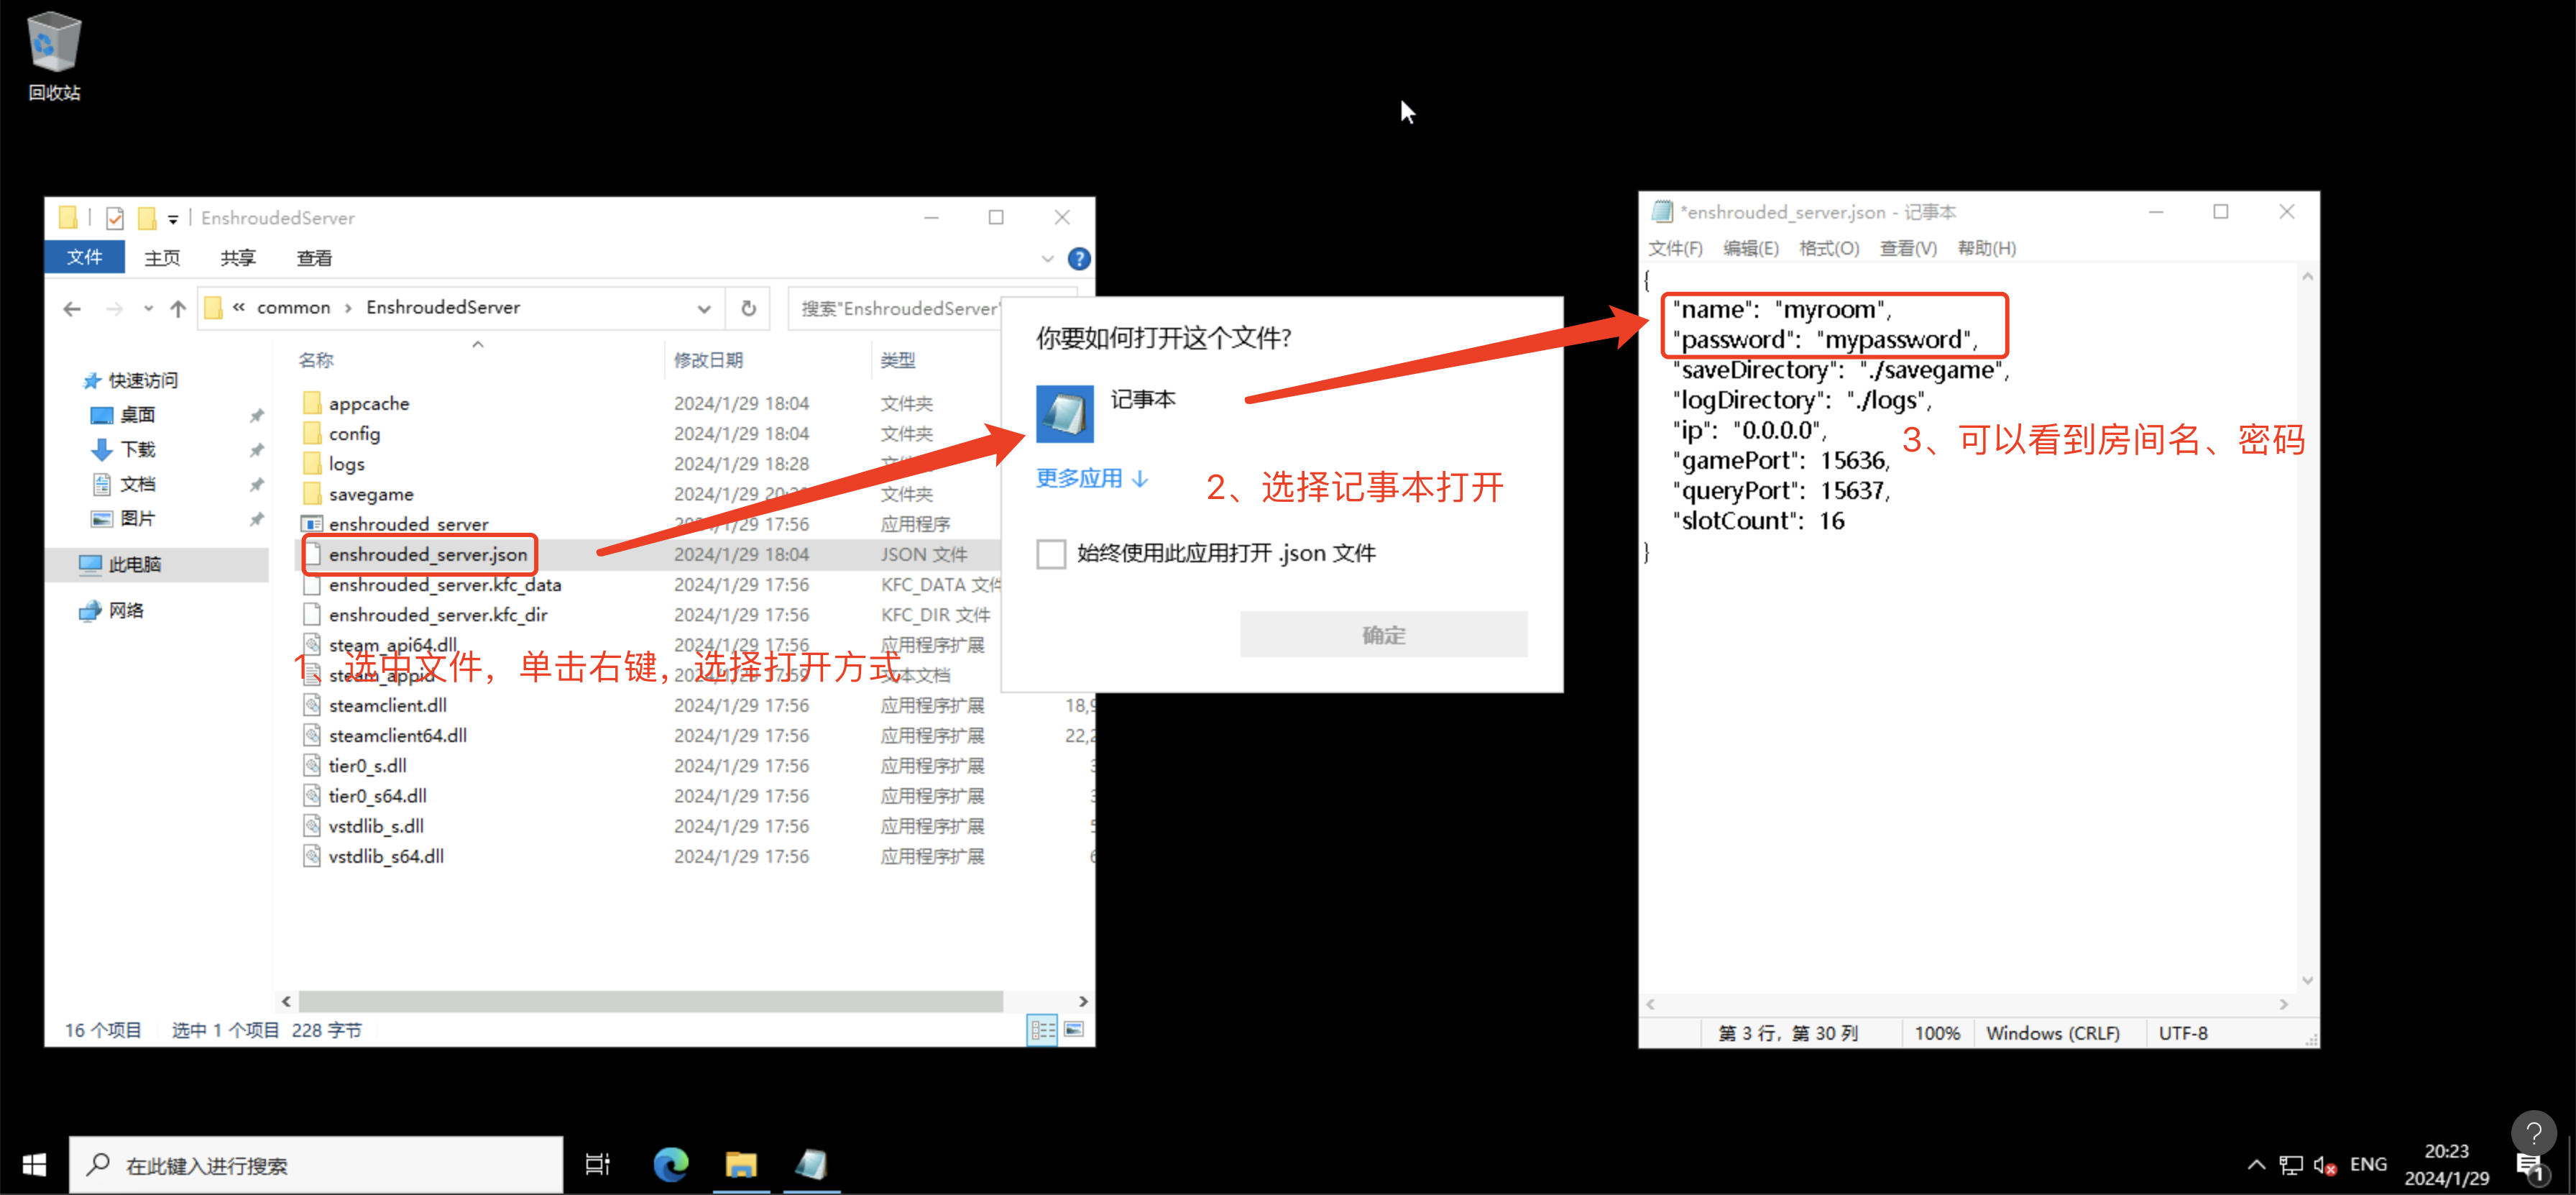Open network status tray icon
The image size is (2576, 1195).
coord(2290,1165)
